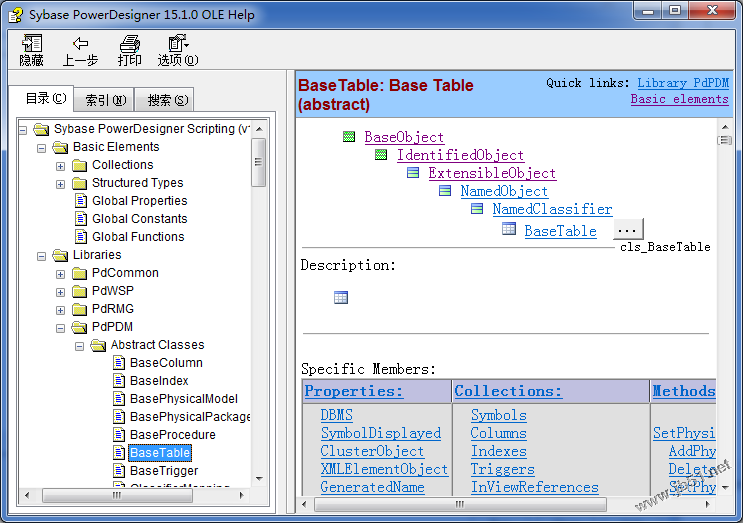
Task: Collapse the Libraries tree node
Action: coord(42,256)
